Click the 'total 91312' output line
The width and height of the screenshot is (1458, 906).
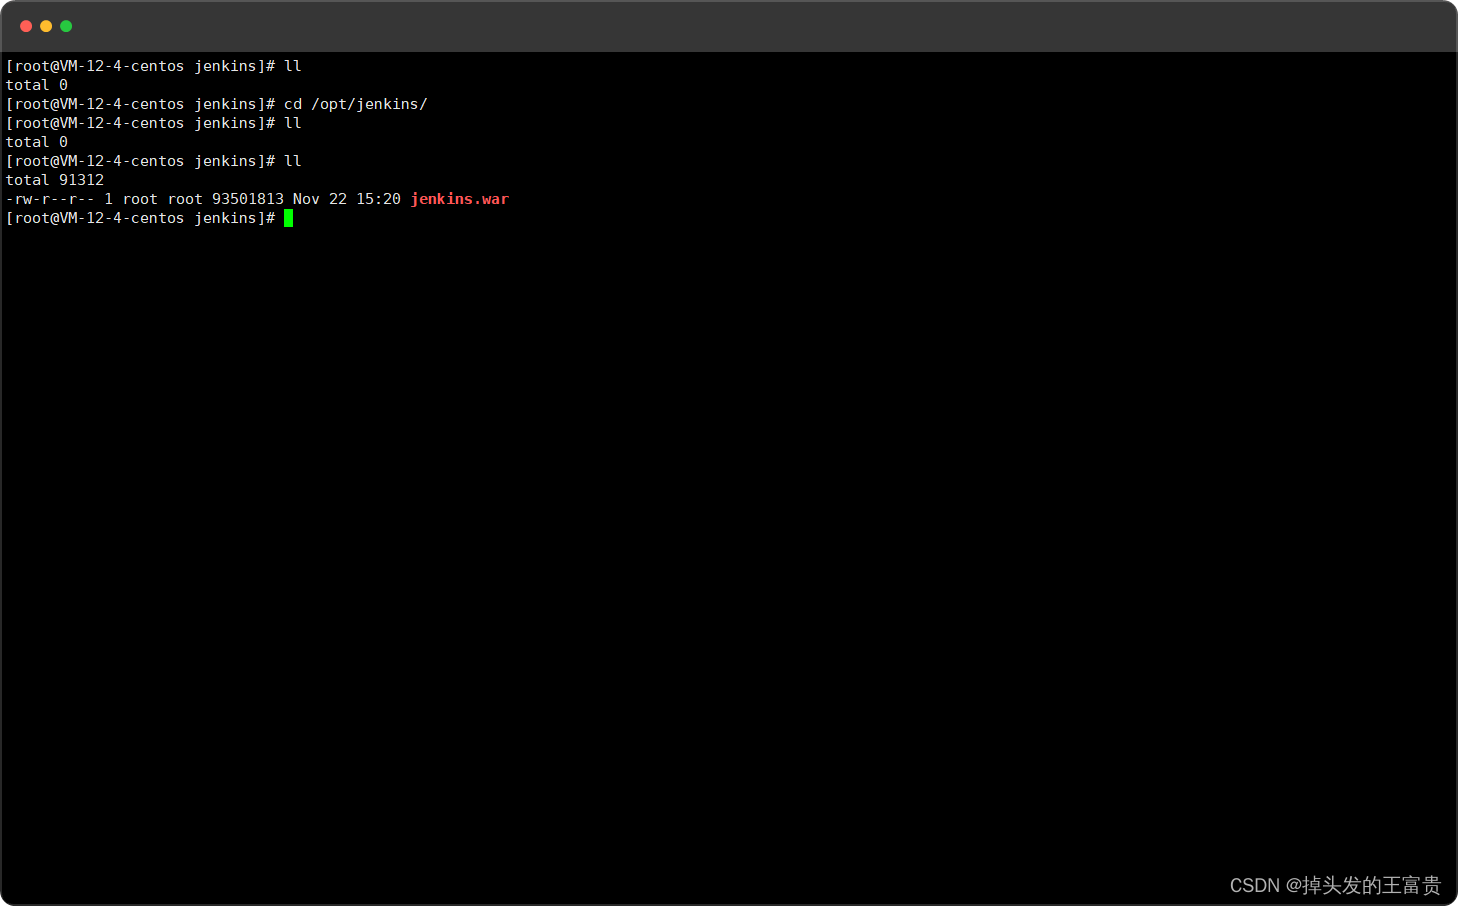pyautogui.click(x=55, y=180)
